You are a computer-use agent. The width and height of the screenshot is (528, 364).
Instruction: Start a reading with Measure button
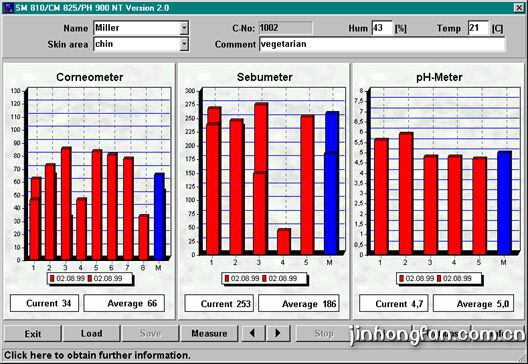[x=209, y=333]
